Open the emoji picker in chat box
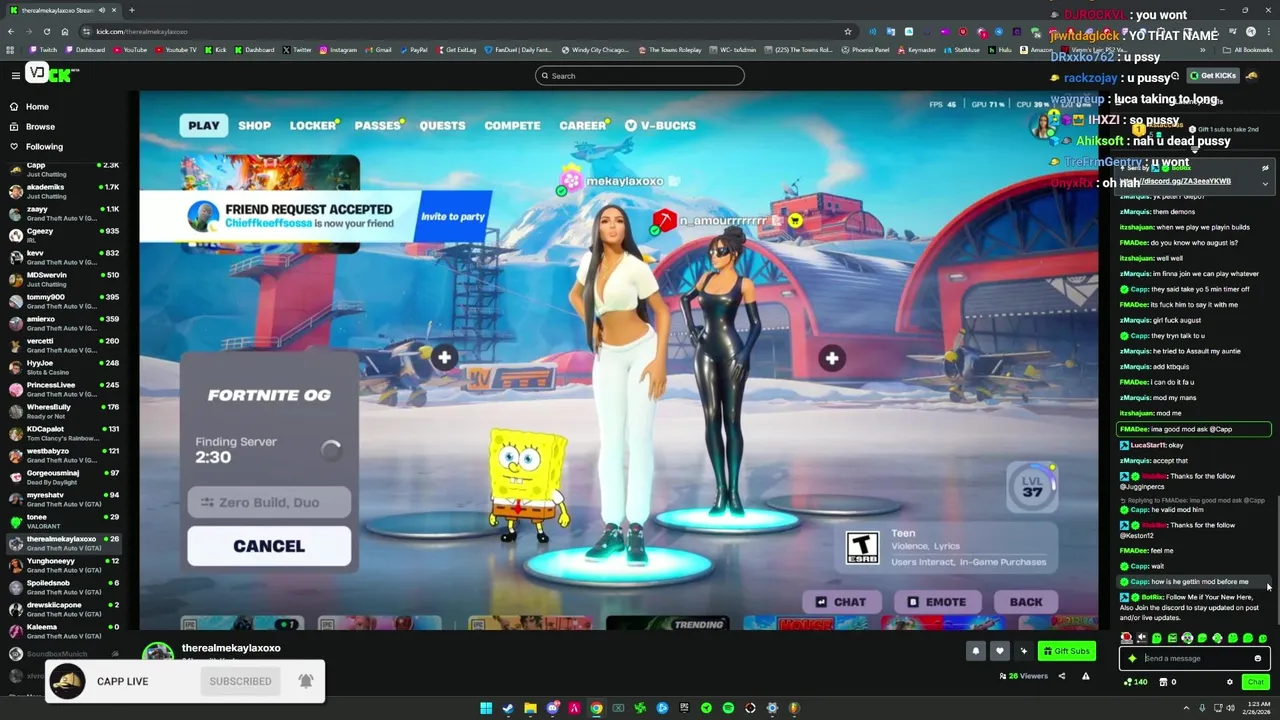This screenshot has height=720, width=1280. tap(1258, 658)
